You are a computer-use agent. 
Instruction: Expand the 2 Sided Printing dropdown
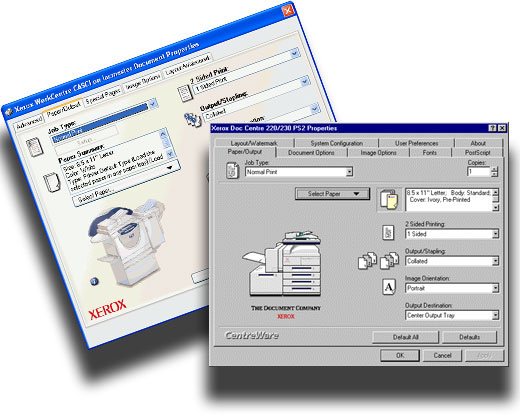tap(495, 234)
